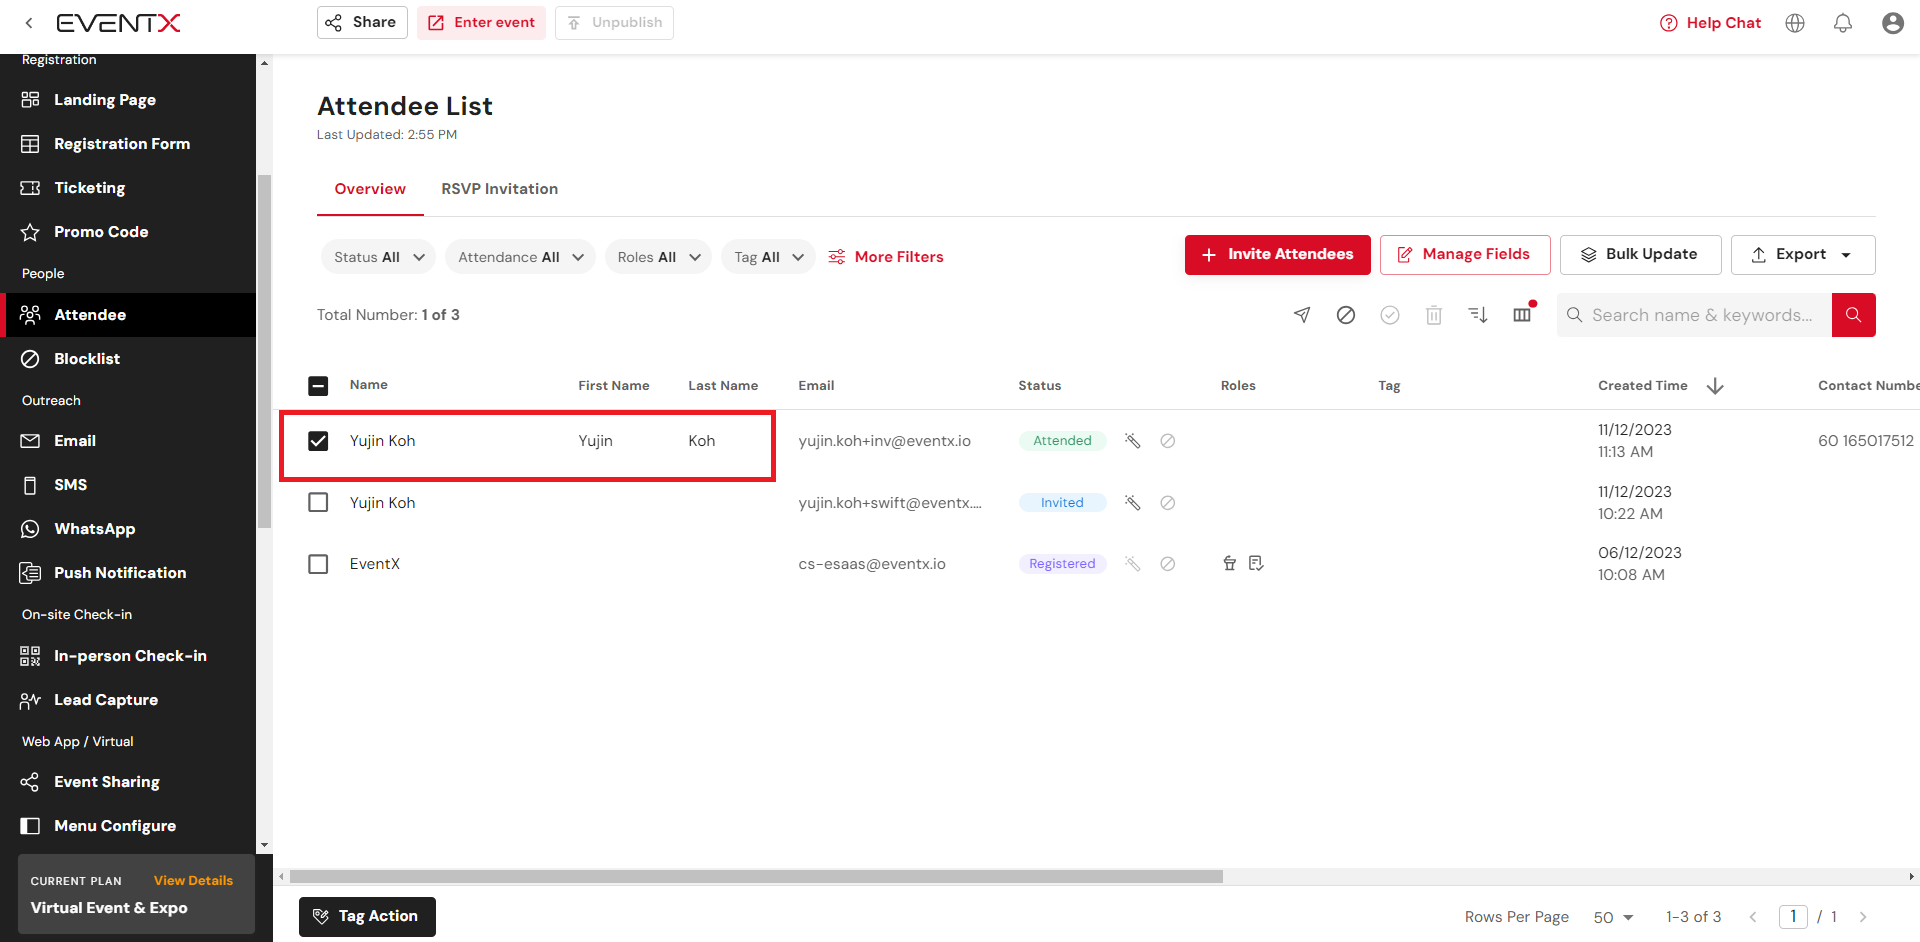
Task: Click the notification bell icon
Action: pyautogui.click(x=1843, y=23)
